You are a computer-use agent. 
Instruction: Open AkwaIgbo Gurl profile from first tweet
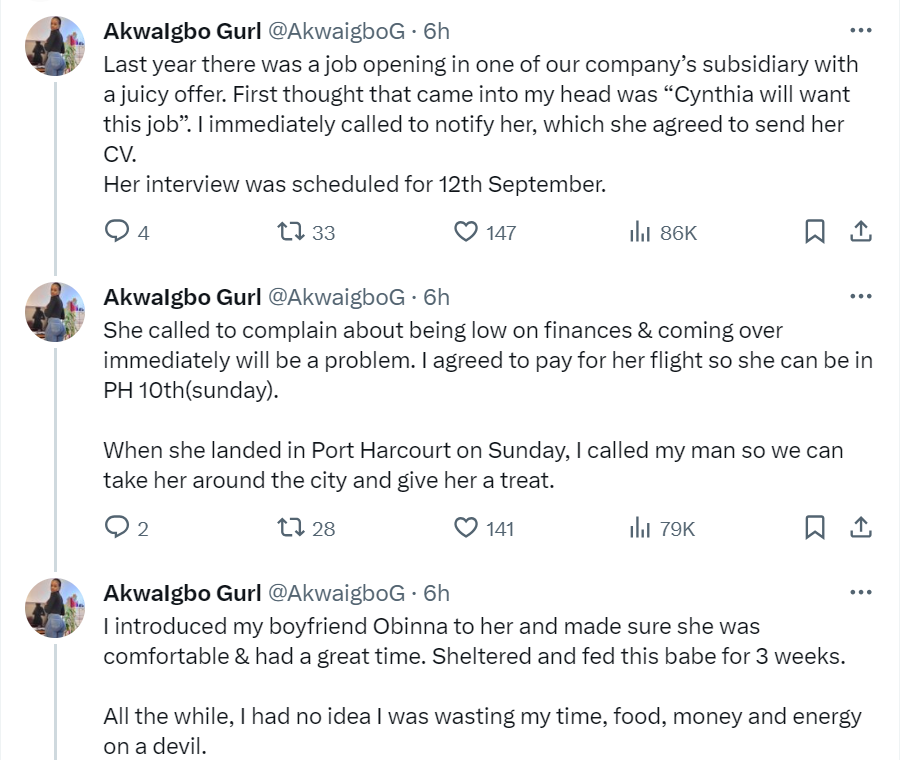pyautogui.click(x=182, y=31)
